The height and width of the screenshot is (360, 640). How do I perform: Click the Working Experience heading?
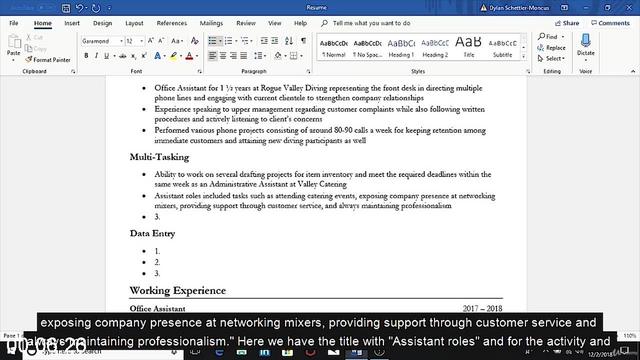(x=178, y=291)
